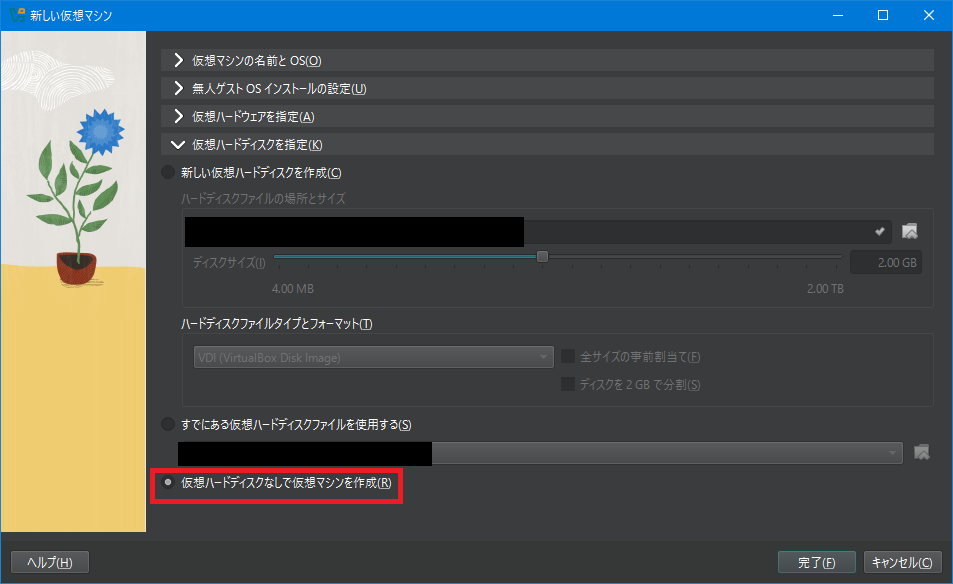
Task: Toggle split disk into 2 GB checkbox
Action: (x=568, y=384)
